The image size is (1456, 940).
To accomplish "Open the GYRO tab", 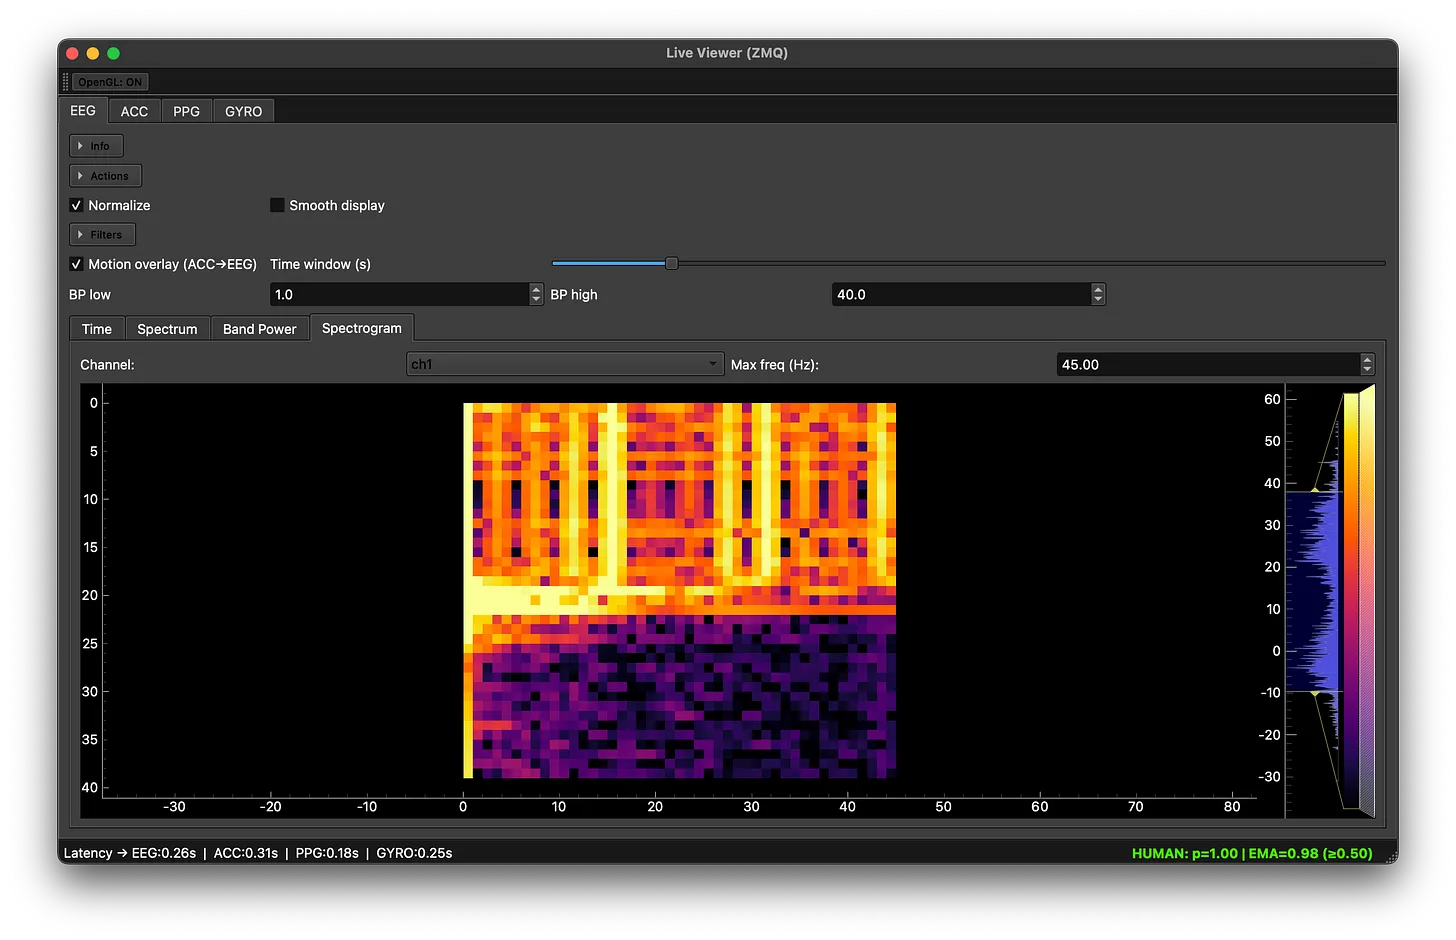I will [x=243, y=110].
